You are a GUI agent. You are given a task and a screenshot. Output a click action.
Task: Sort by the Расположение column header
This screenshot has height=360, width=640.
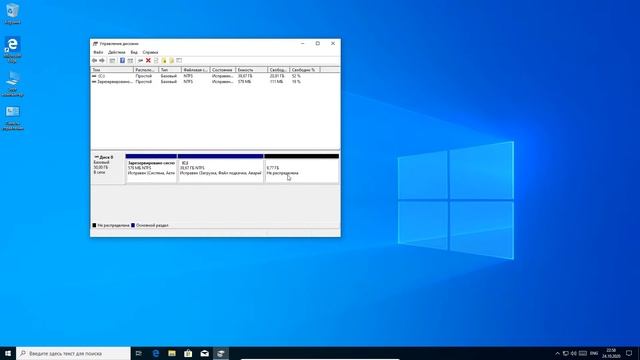point(146,70)
